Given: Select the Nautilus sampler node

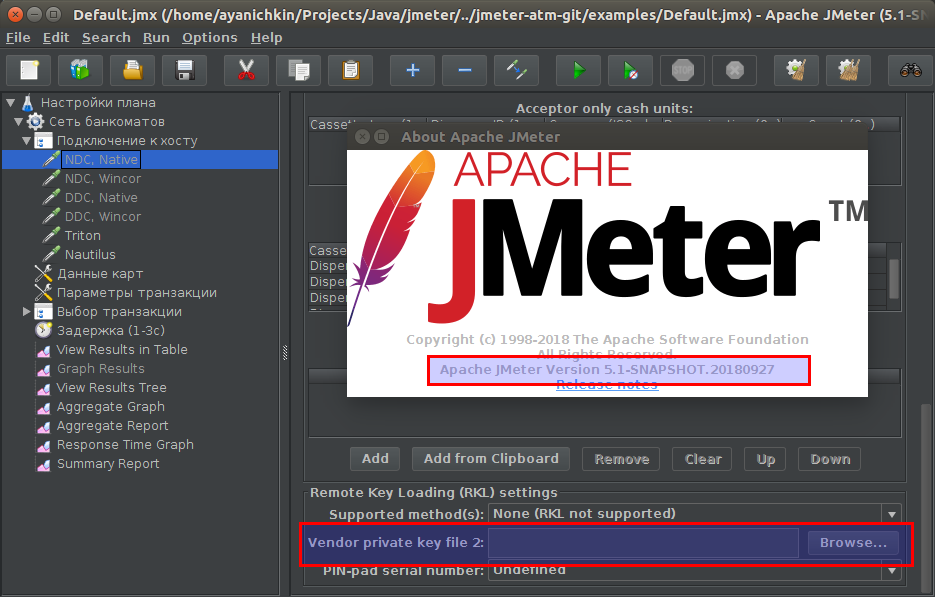Looking at the screenshot, I should tap(90, 255).
